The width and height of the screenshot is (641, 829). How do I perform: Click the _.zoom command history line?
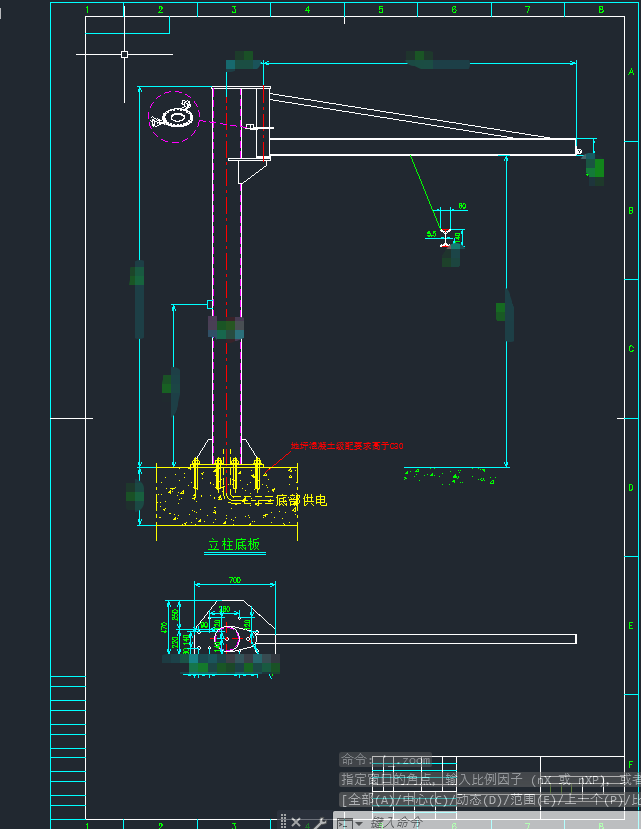[386, 760]
